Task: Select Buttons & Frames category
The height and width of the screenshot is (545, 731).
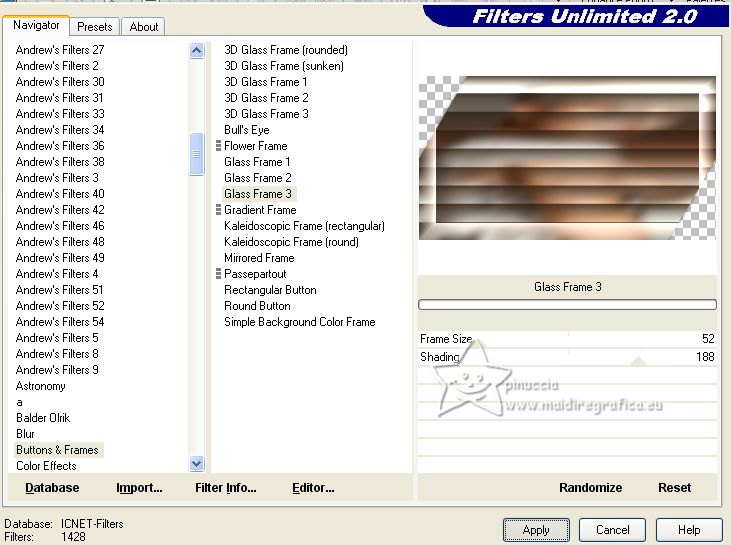Action: click(57, 450)
